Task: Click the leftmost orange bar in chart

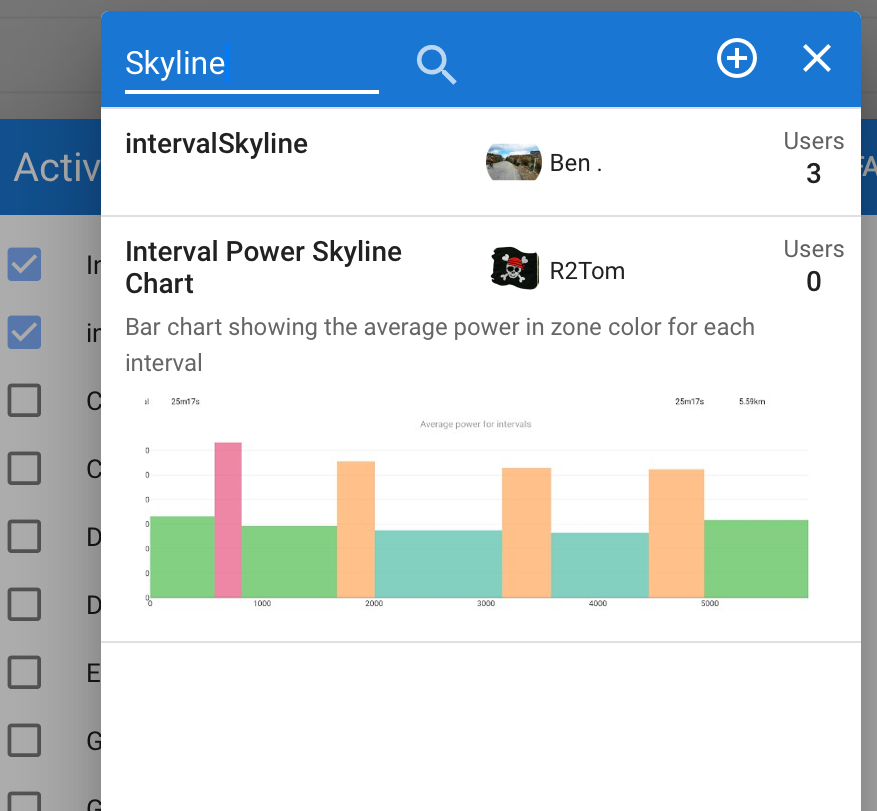Action: 355,528
